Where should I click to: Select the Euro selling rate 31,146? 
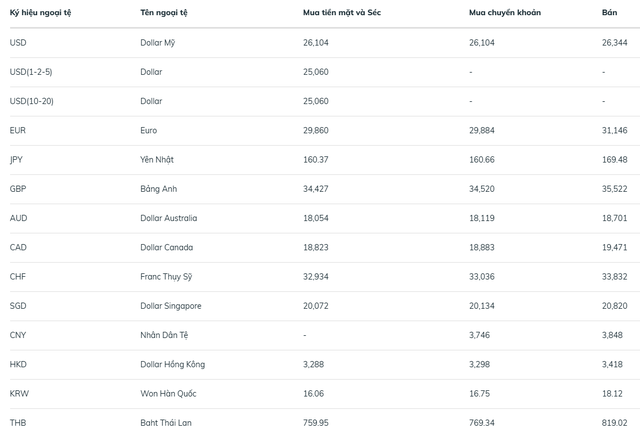[x=615, y=130]
